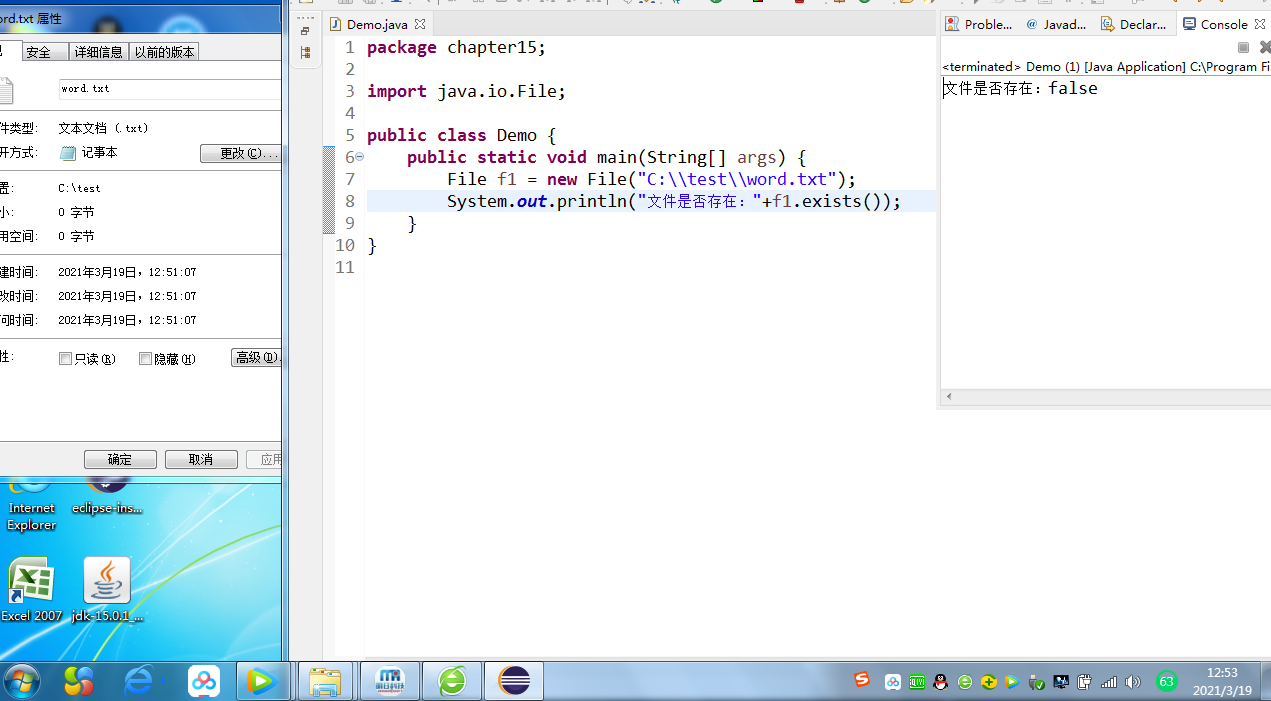The width and height of the screenshot is (1271, 701).
Task: Click safely remove hardware tray icon
Action: [x=1037, y=682]
